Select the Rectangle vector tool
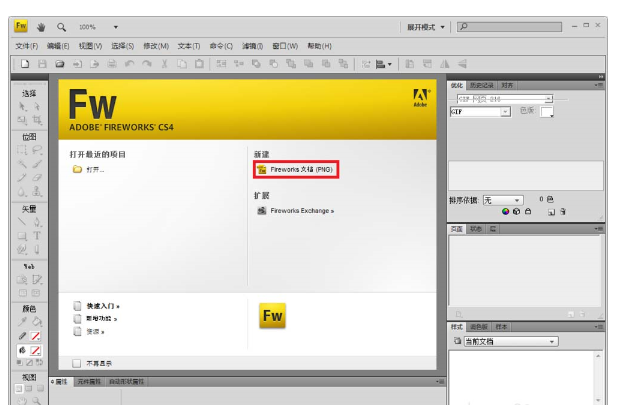 [x=22, y=236]
